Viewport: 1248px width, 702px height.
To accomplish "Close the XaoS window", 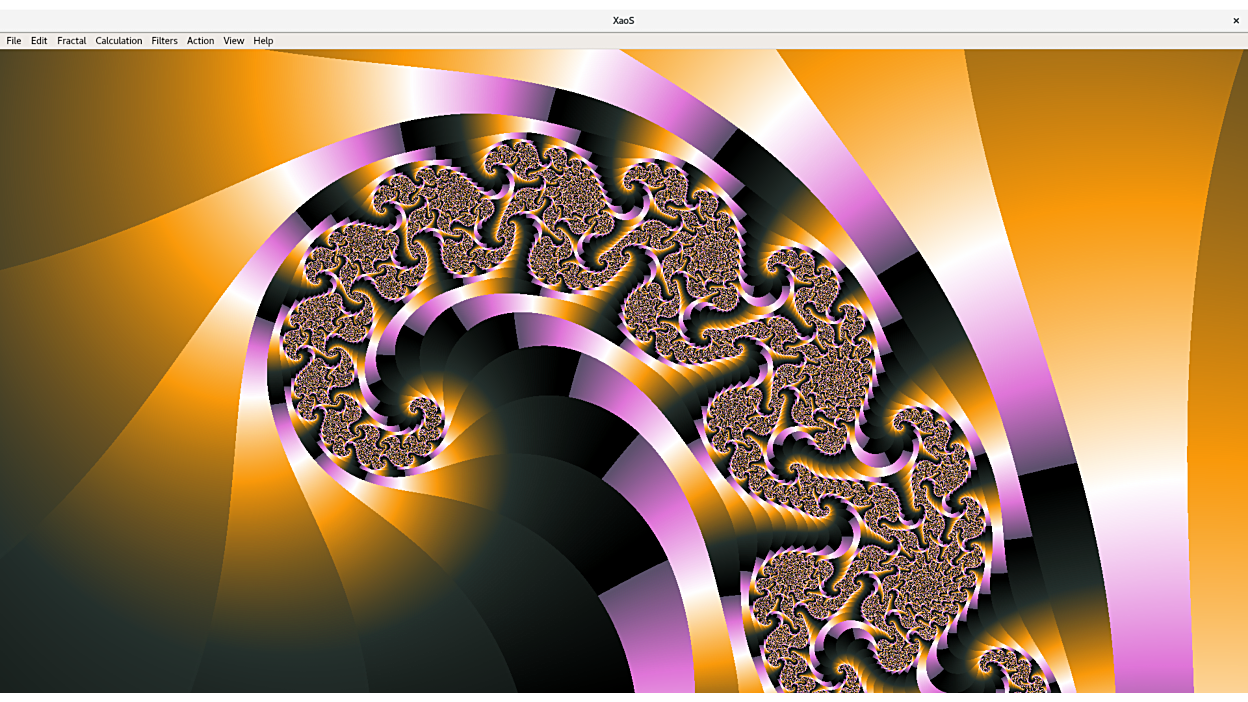I will click(1236, 21).
